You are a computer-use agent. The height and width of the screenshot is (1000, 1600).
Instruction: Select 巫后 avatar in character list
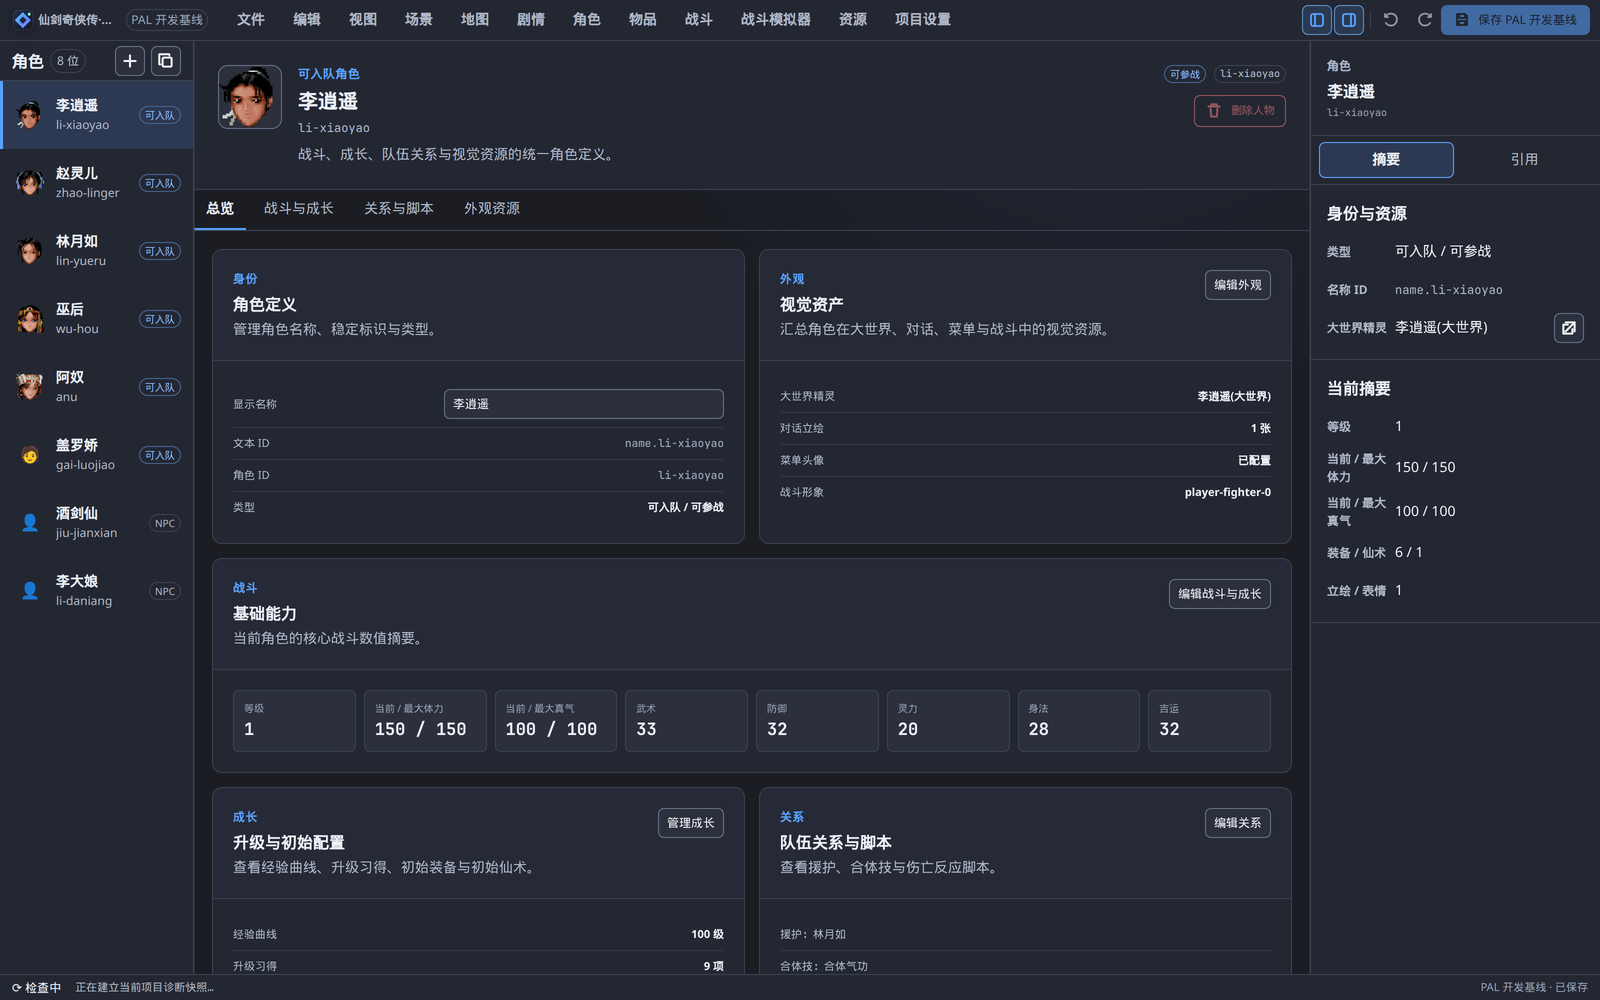click(x=30, y=319)
